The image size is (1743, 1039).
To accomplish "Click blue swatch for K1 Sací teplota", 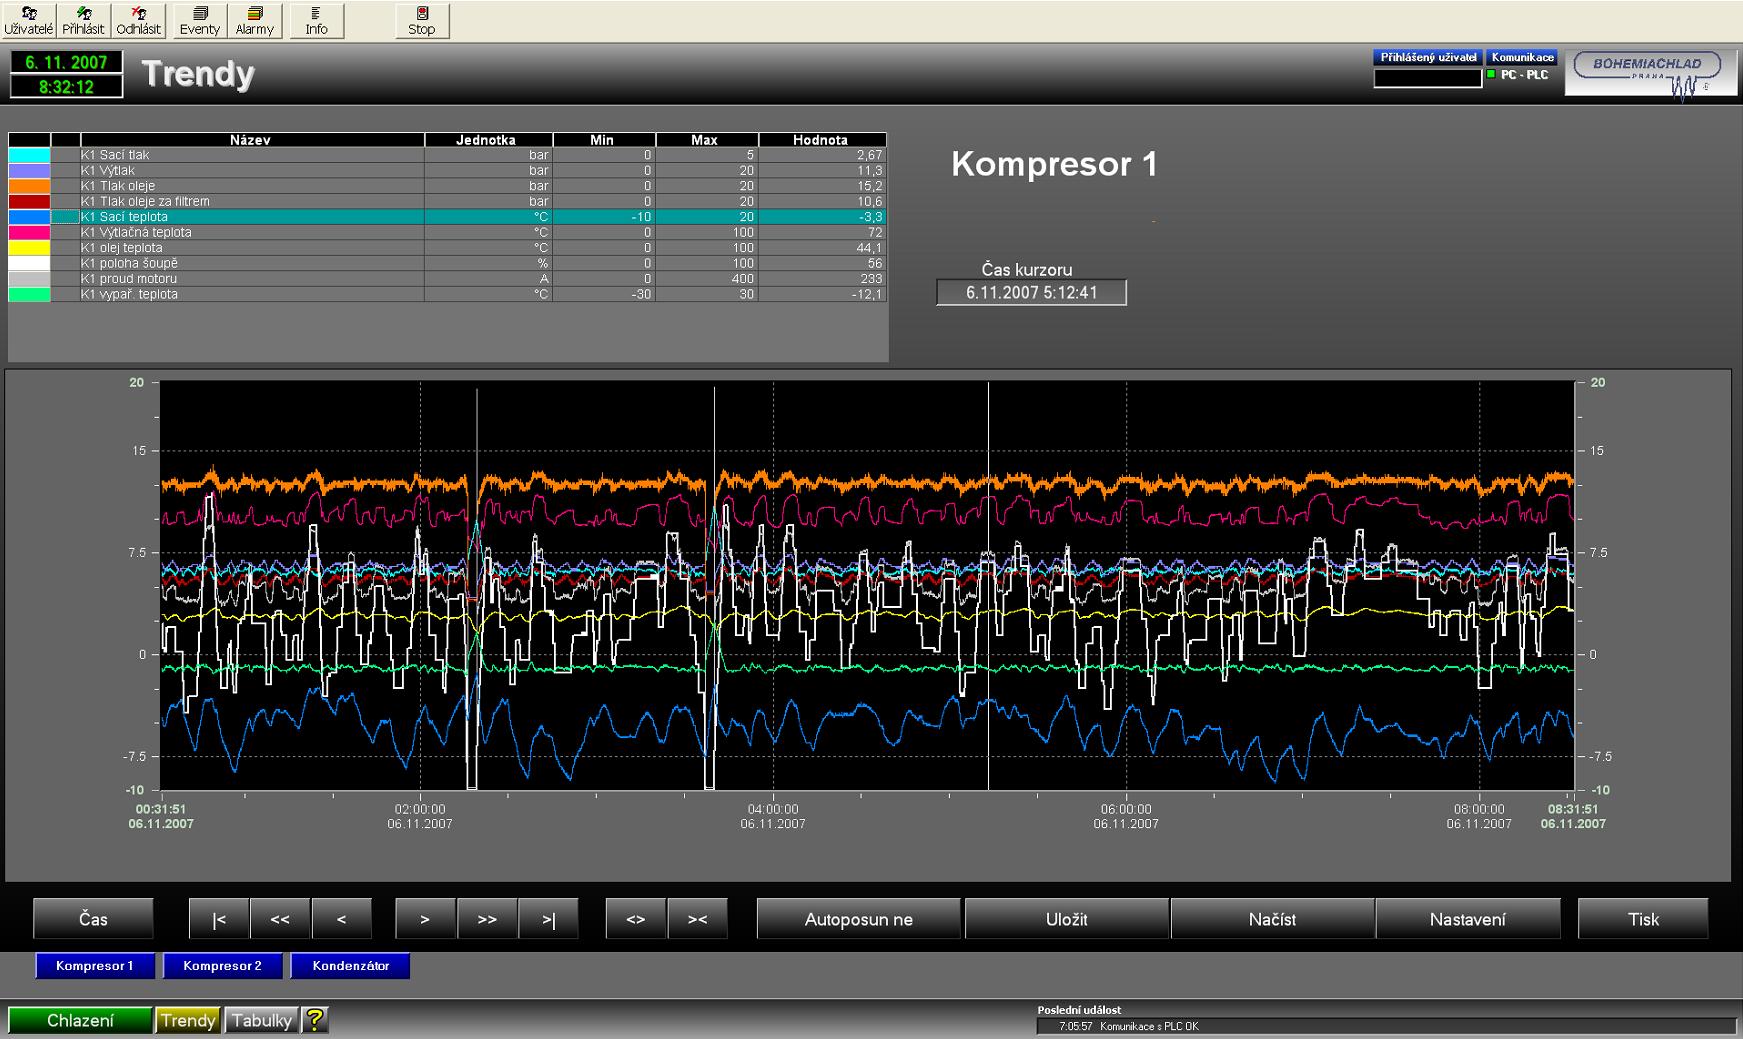I will pyautogui.click(x=29, y=217).
